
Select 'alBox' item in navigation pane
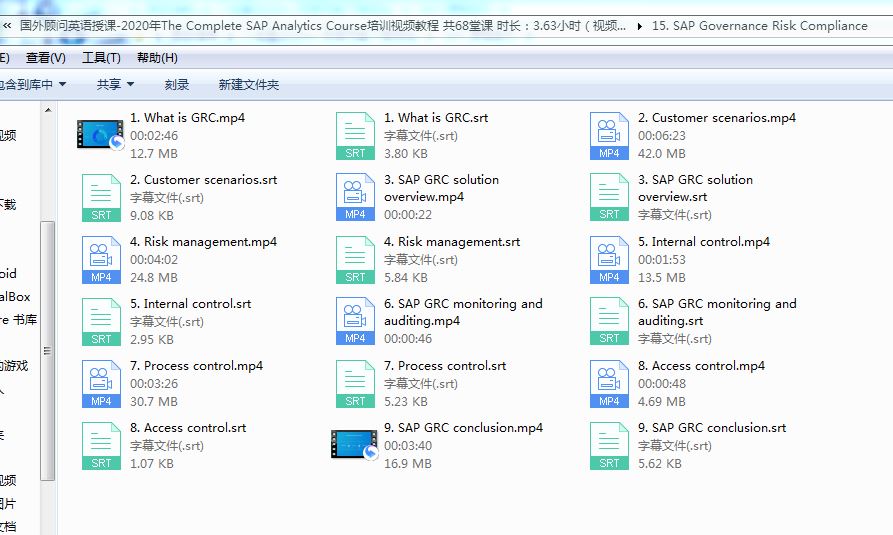coord(15,297)
